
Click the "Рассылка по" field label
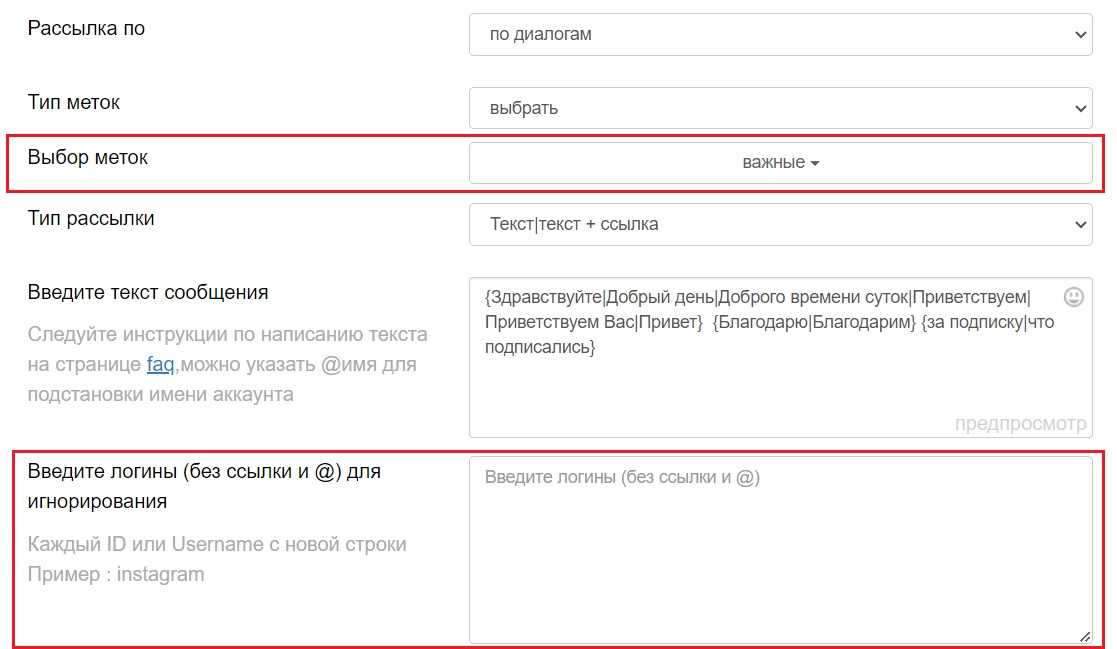(86, 28)
